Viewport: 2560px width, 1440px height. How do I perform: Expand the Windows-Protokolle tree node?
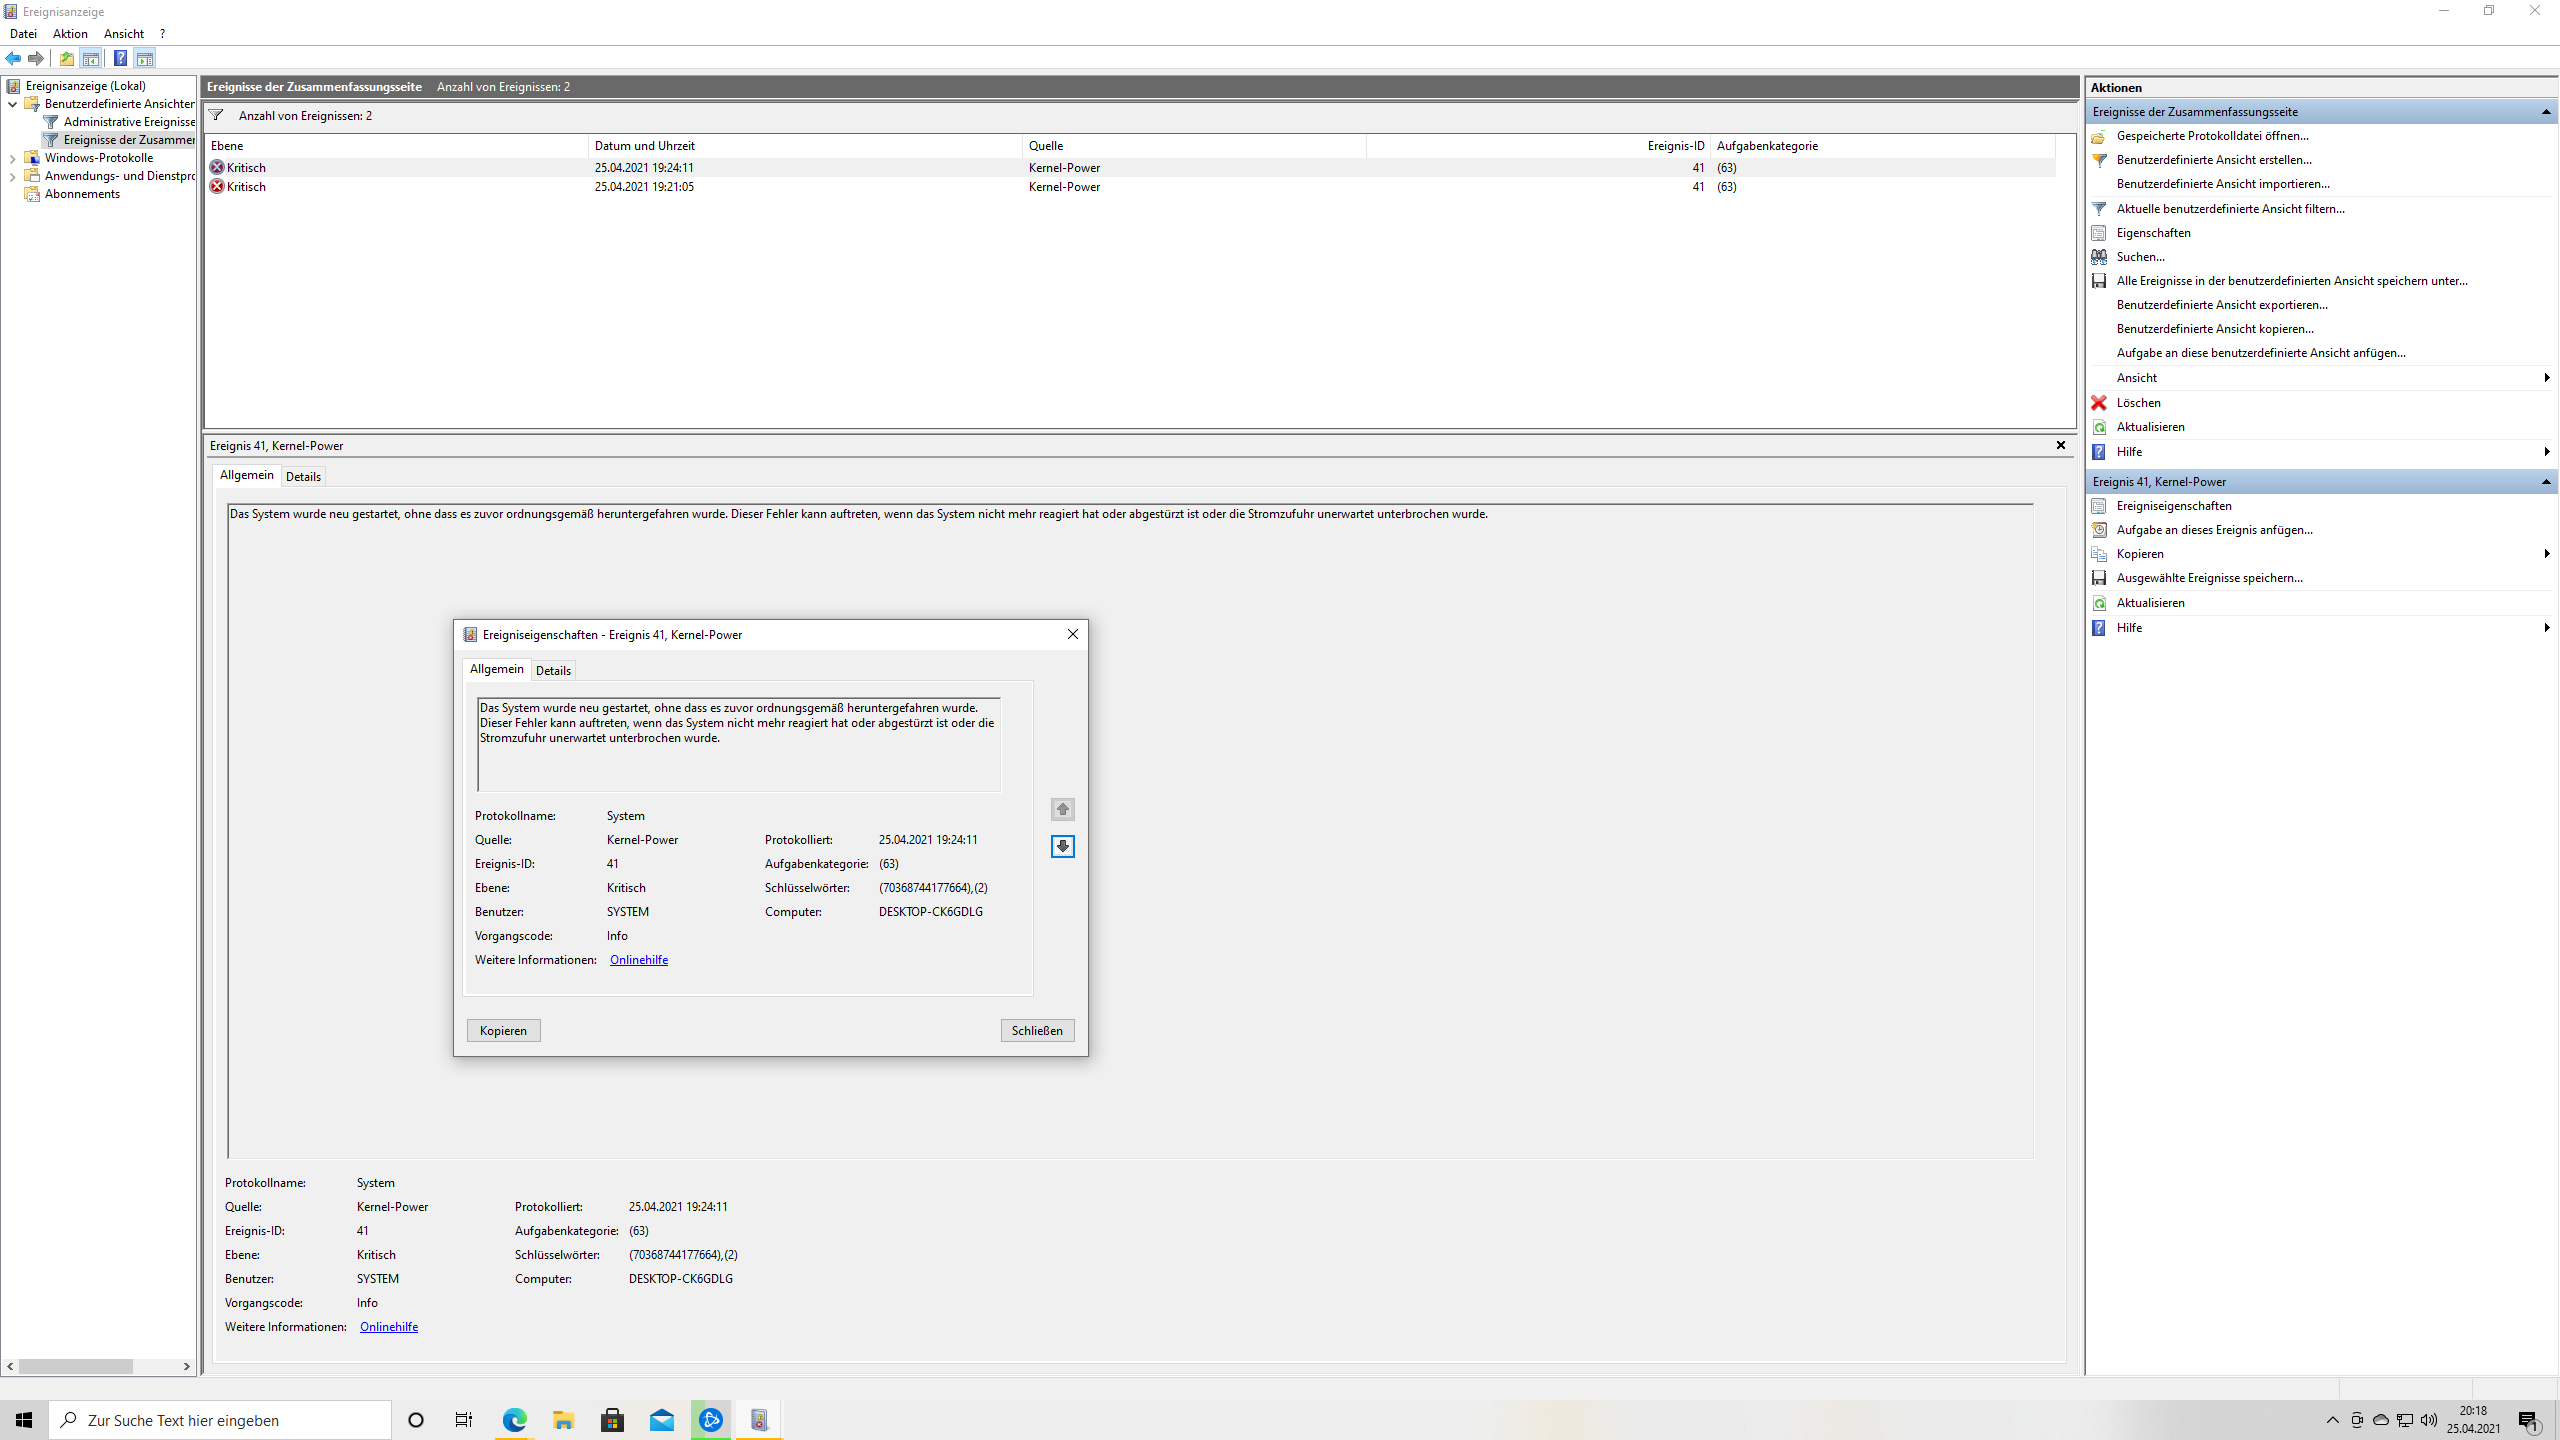tap(12, 158)
